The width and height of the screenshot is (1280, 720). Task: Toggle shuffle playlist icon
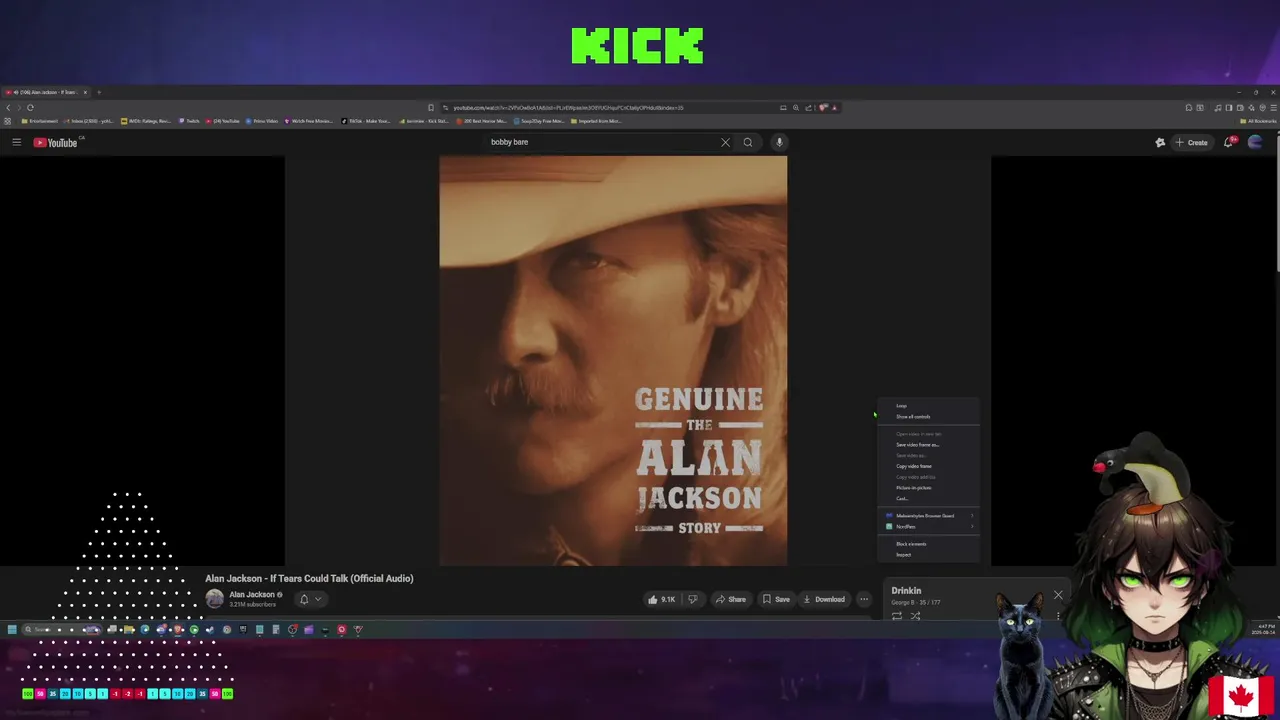(x=915, y=616)
